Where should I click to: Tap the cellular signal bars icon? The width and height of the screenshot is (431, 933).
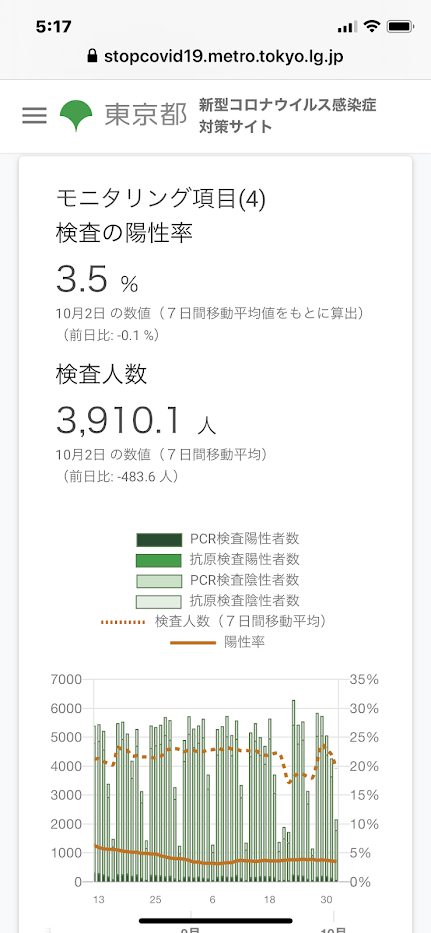pos(346,27)
